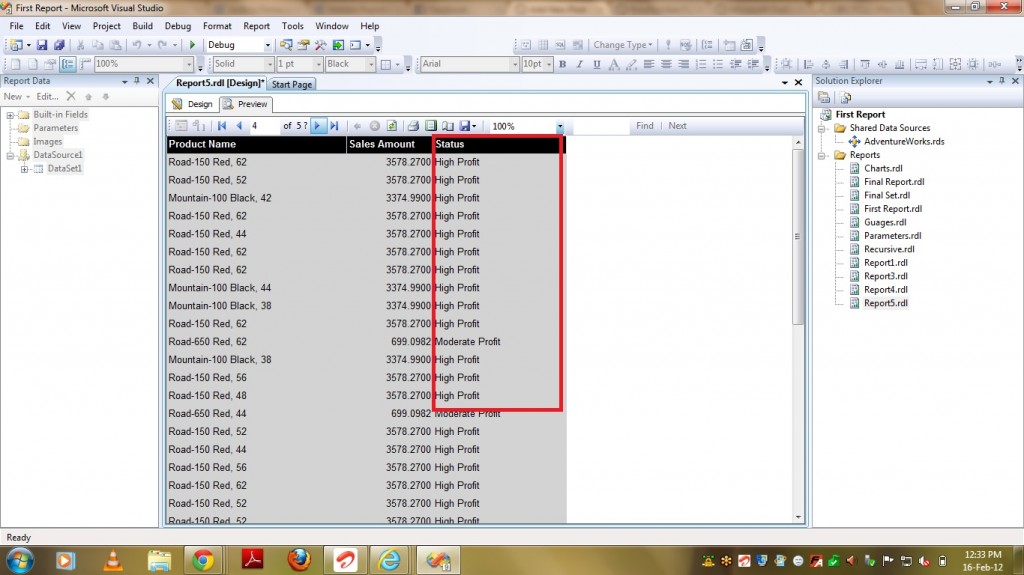Click the next page arrow in the preview

tap(318, 126)
